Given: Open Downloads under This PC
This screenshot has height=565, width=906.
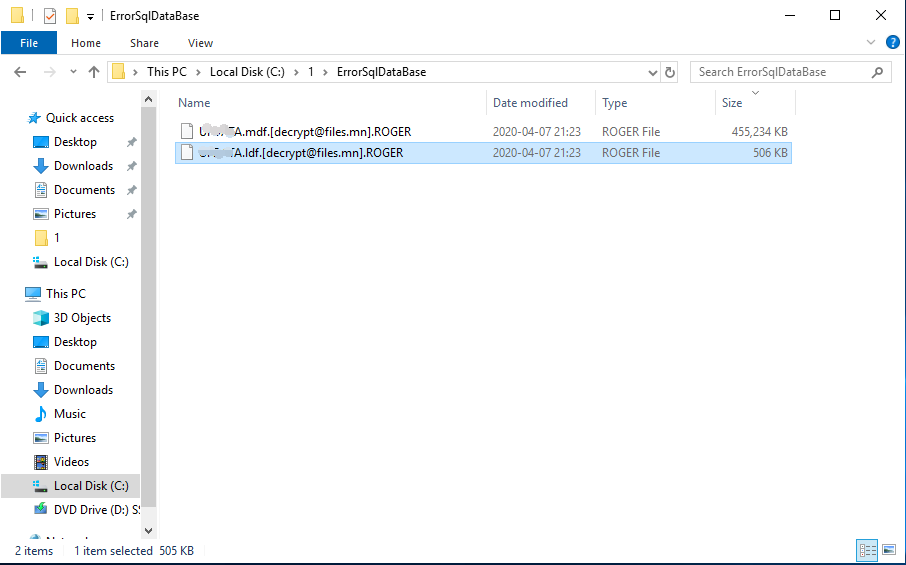Looking at the screenshot, I should pyautogui.click(x=83, y=390).
